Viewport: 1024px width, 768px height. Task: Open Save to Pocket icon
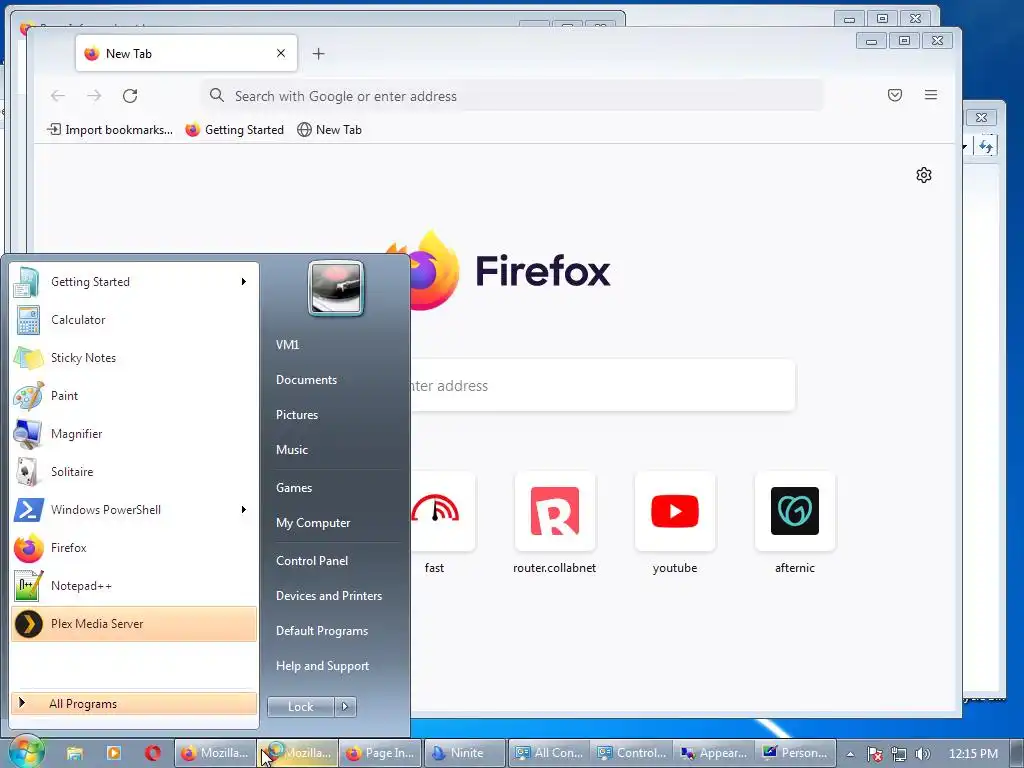[895, 95]
